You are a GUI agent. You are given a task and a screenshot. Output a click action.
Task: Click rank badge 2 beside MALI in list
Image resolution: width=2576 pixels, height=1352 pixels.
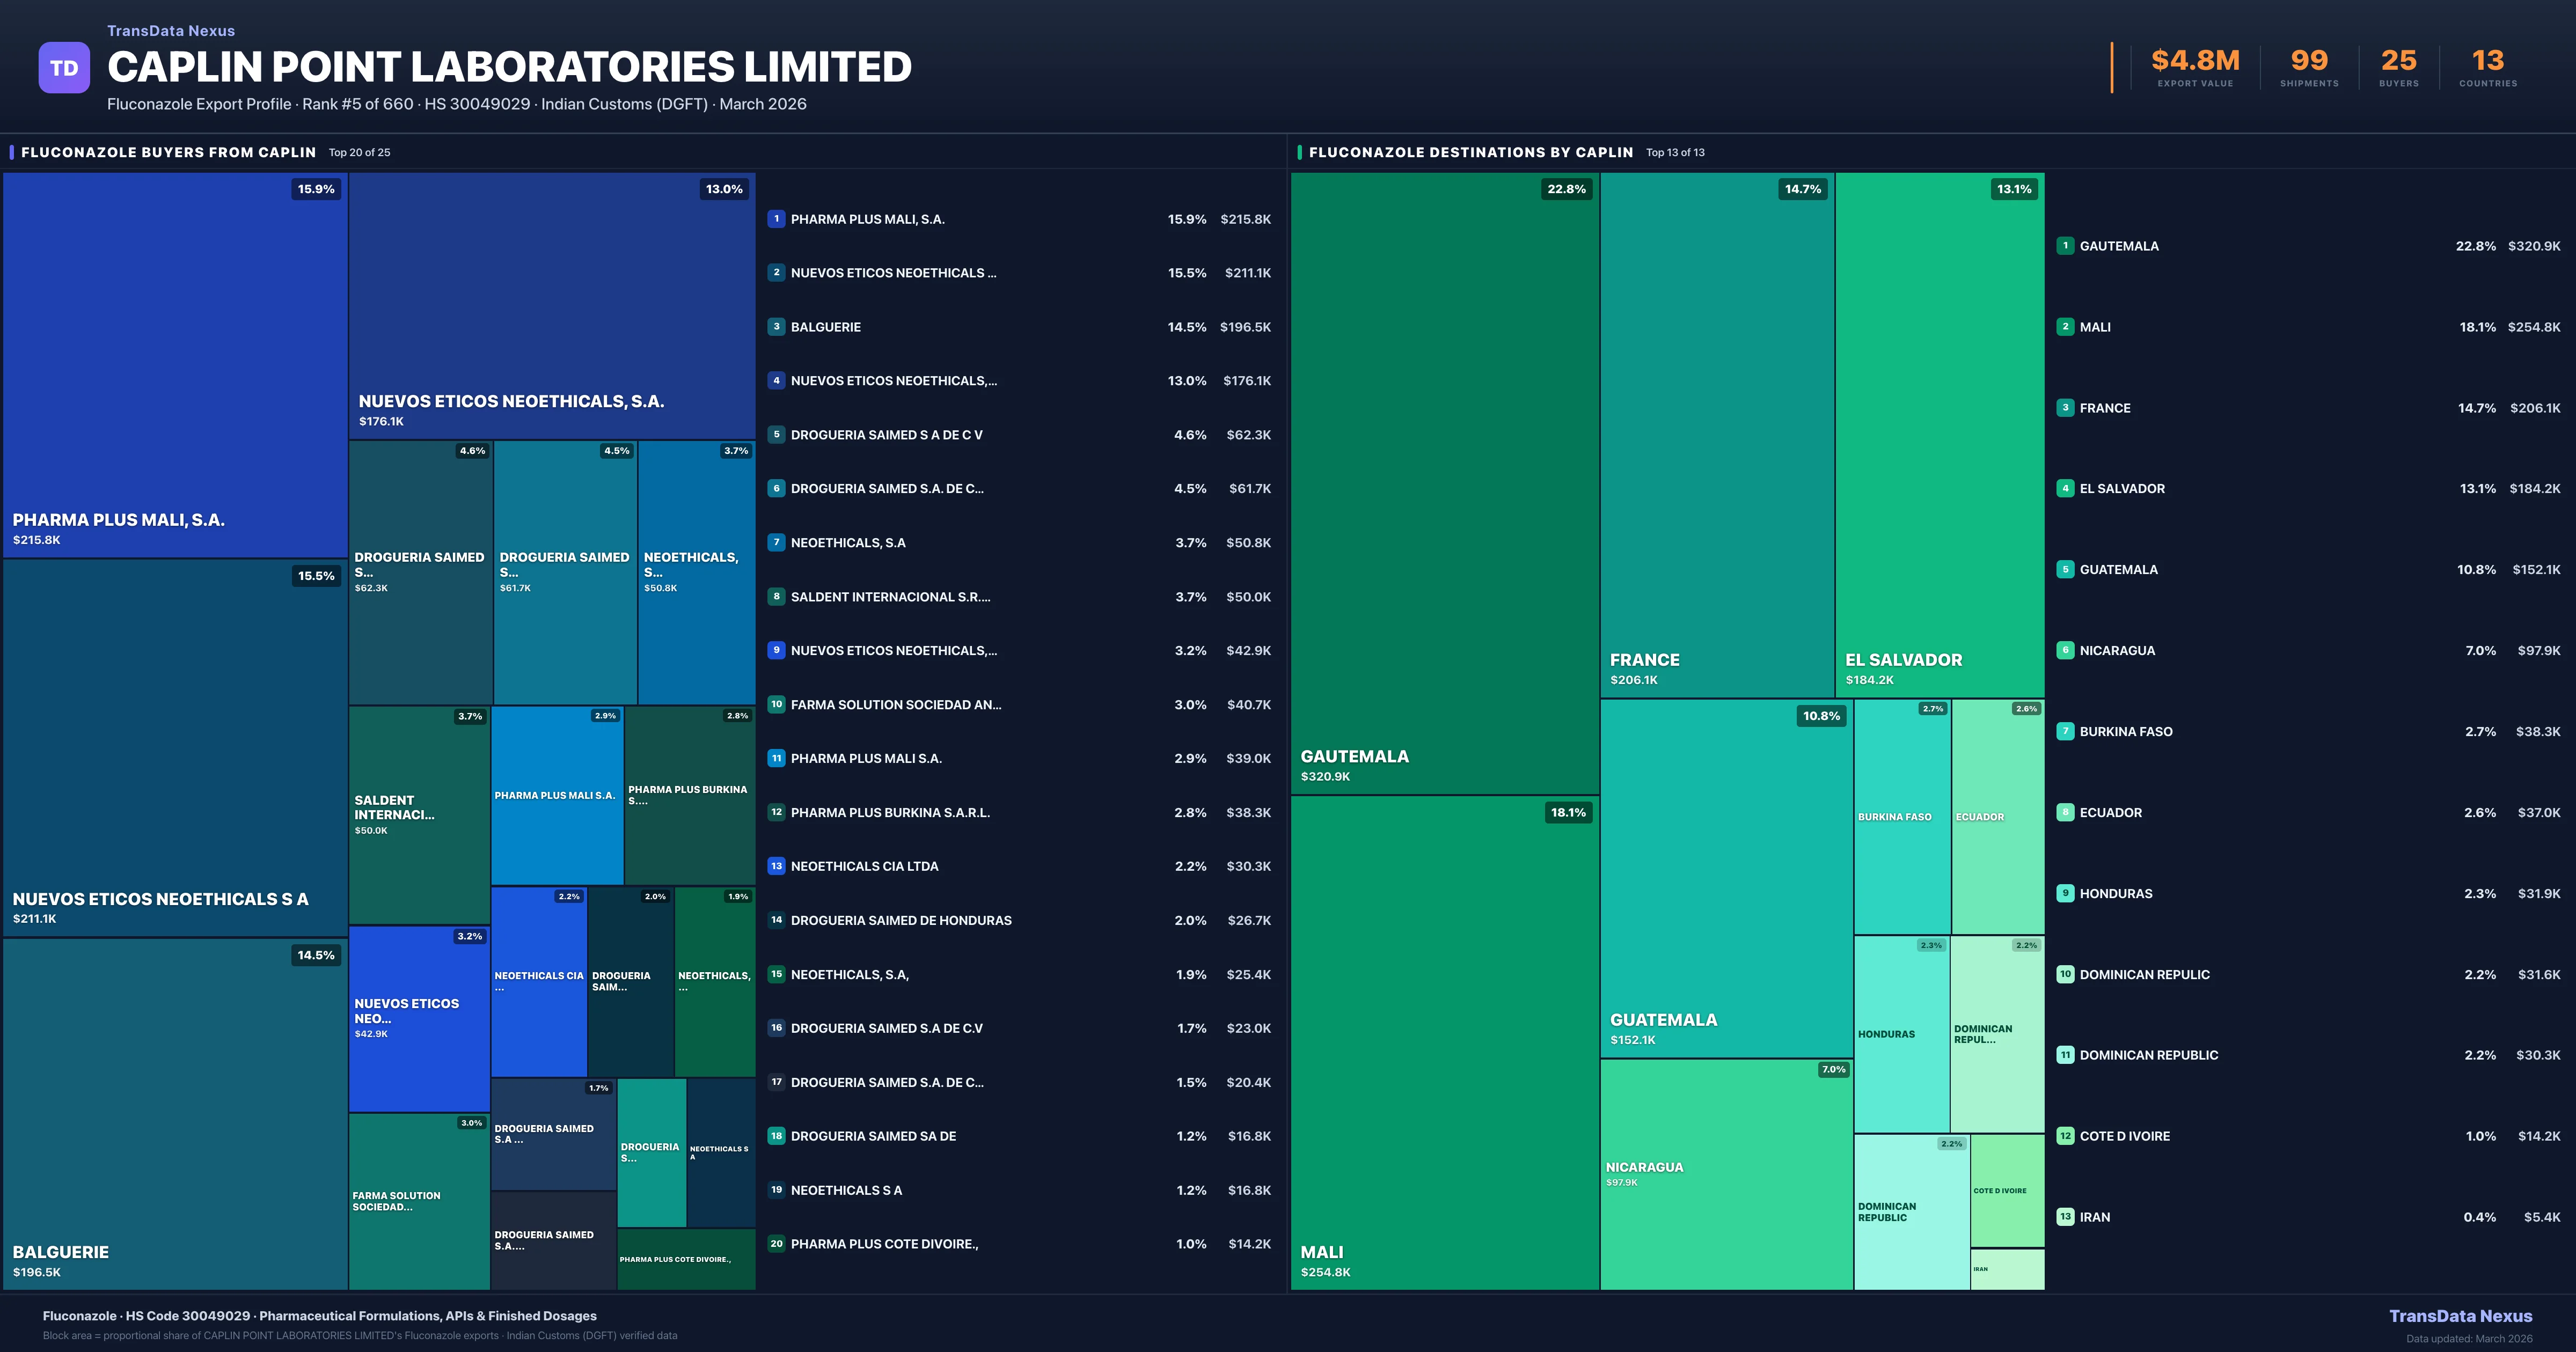[x=2065, y=327]
